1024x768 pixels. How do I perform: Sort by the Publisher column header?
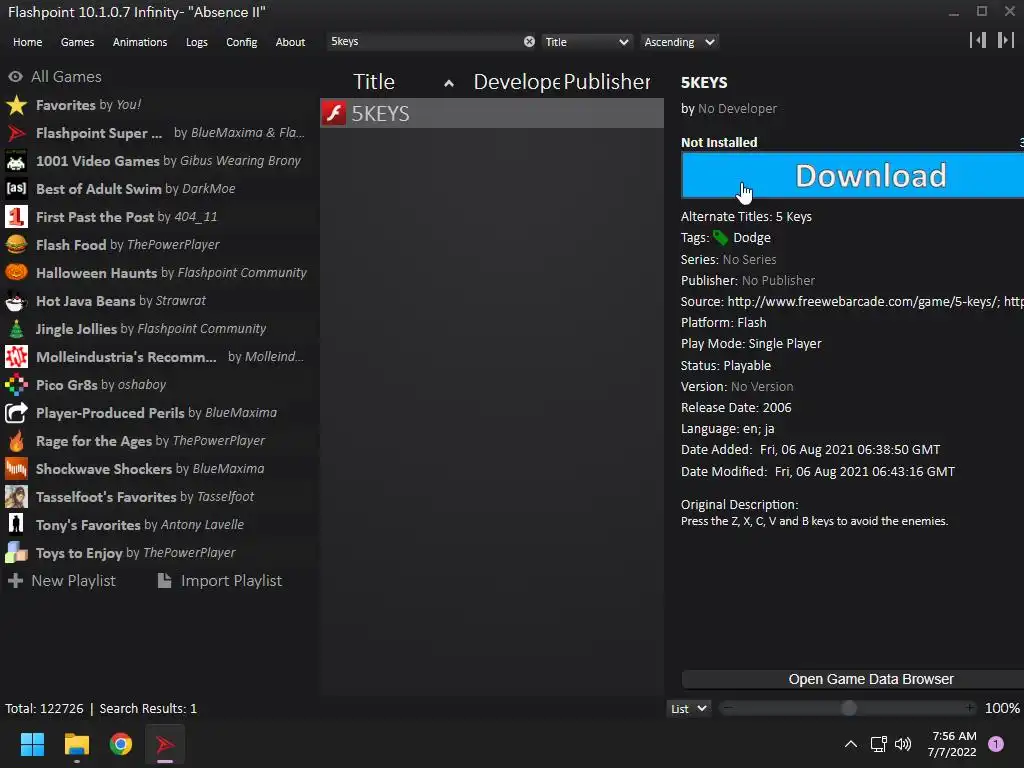tap(607, 82)
